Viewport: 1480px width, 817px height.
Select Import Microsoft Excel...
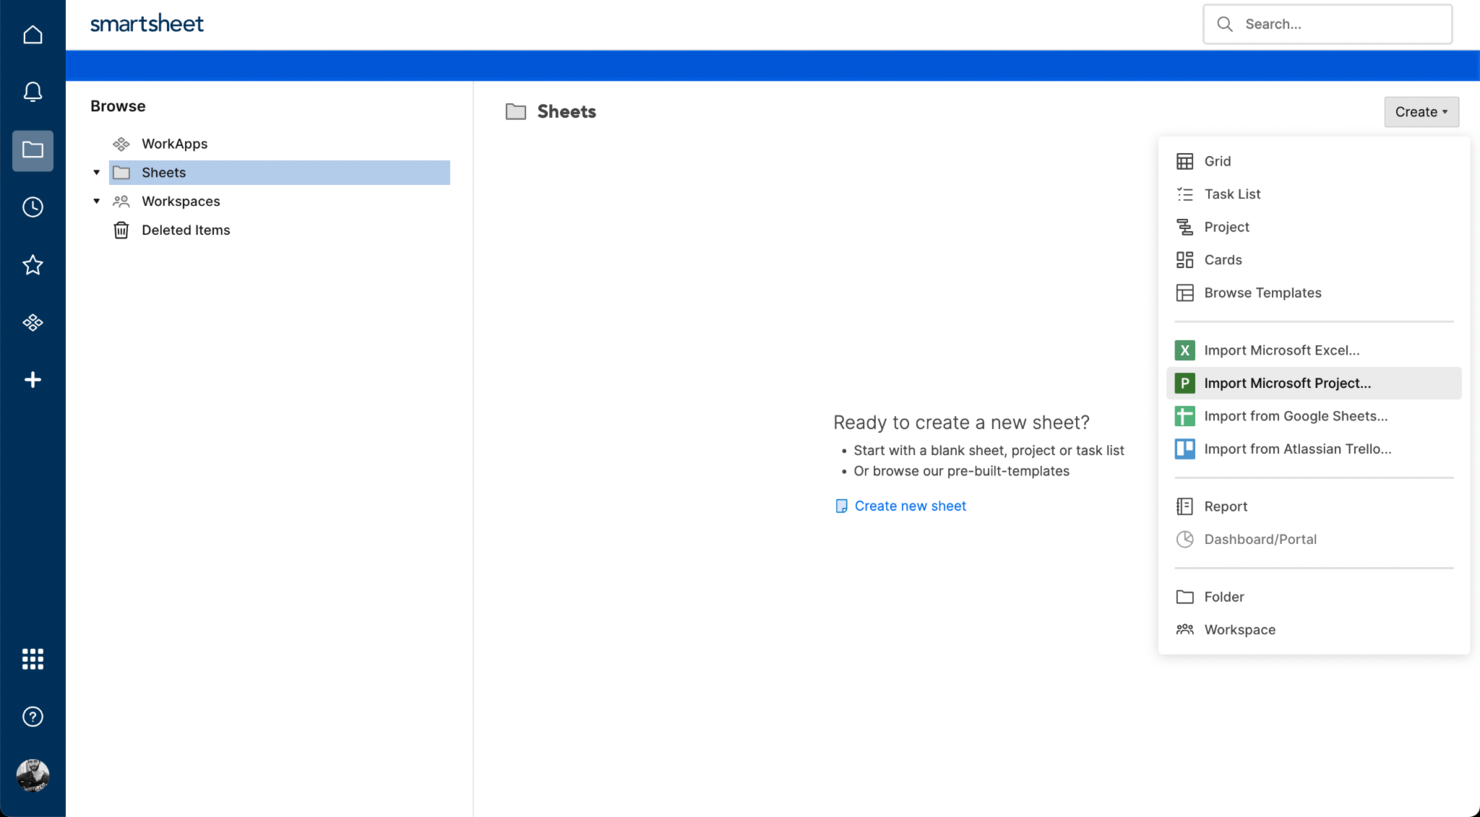click(x=1314, y=350)
